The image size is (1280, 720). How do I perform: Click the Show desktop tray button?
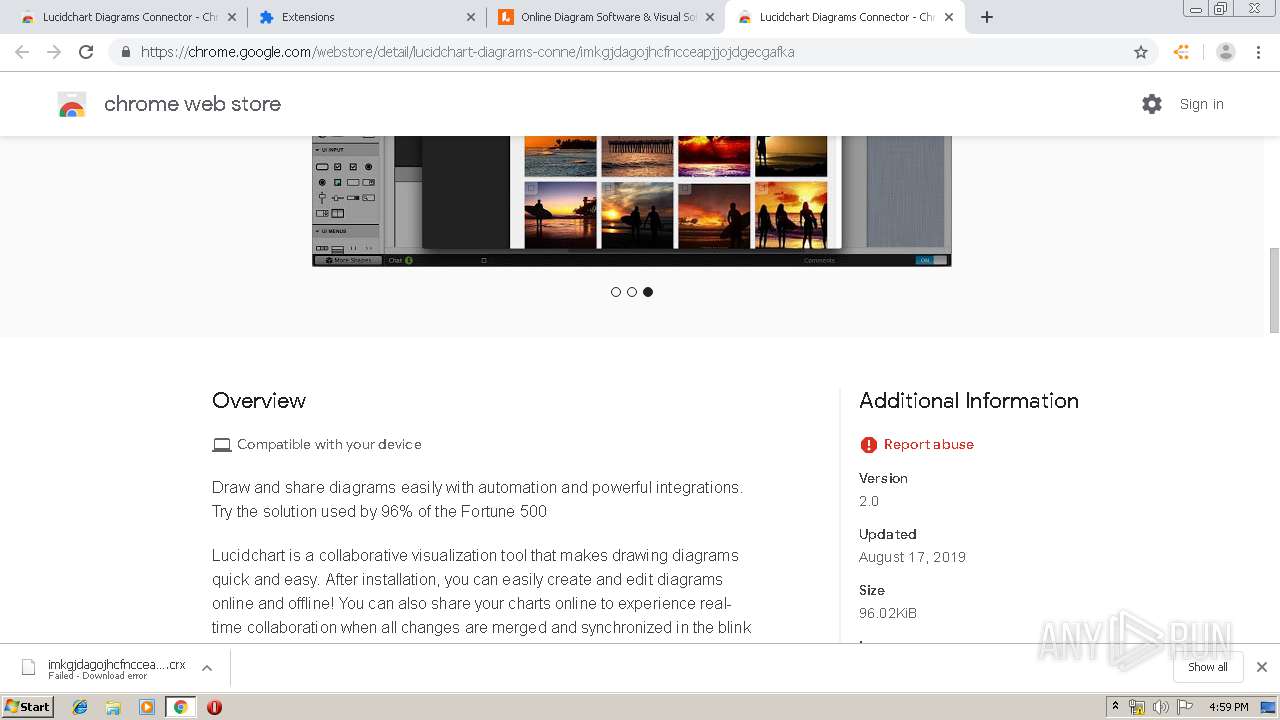1268,707
